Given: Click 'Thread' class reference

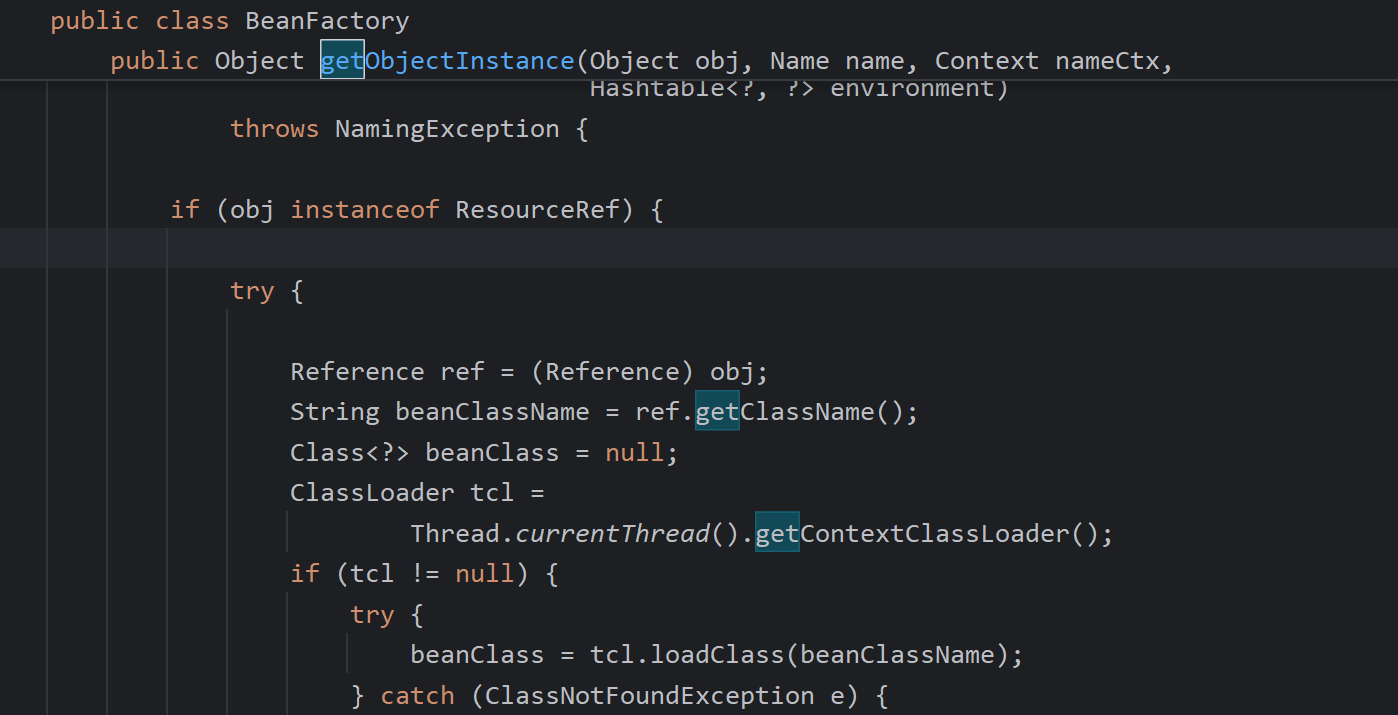Looking at the screenshot, I should pyautogui.click(x=455, y=534).
